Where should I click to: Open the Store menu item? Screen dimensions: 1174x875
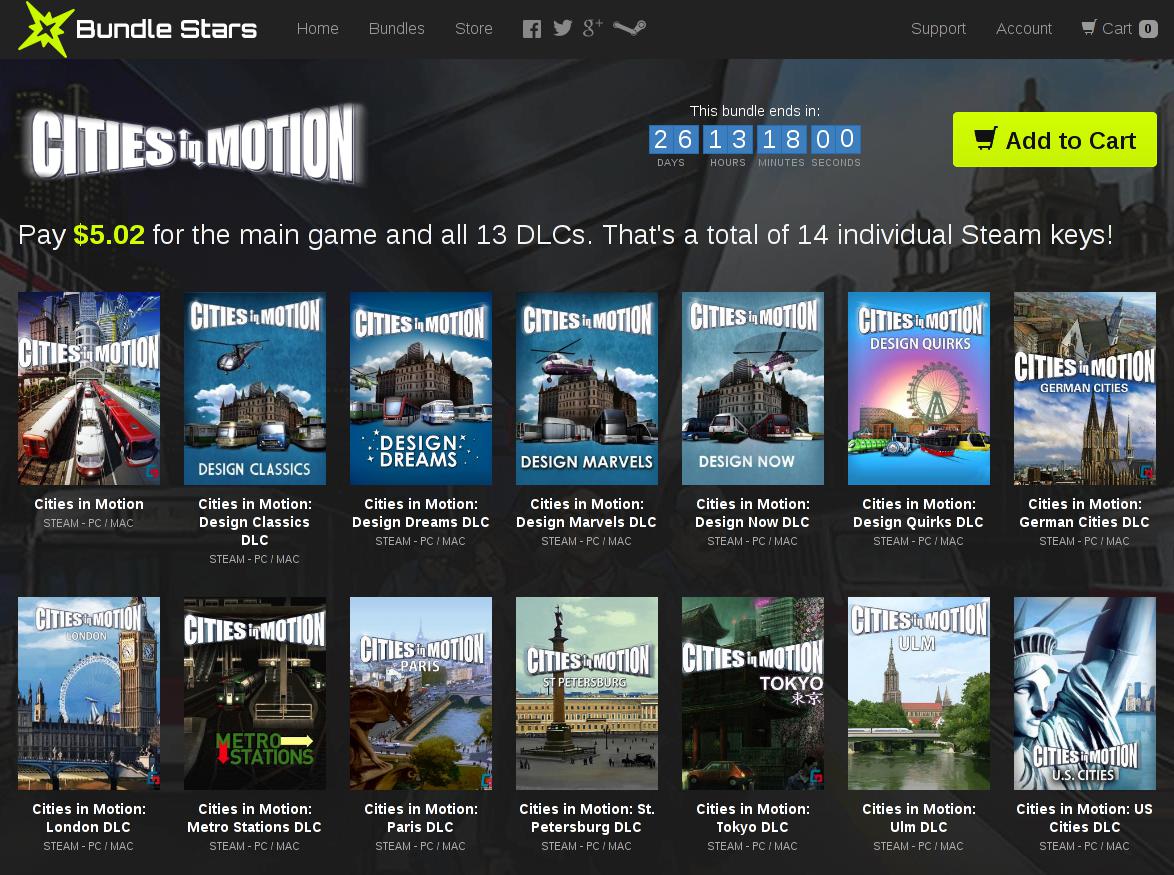tap(474, 28)
